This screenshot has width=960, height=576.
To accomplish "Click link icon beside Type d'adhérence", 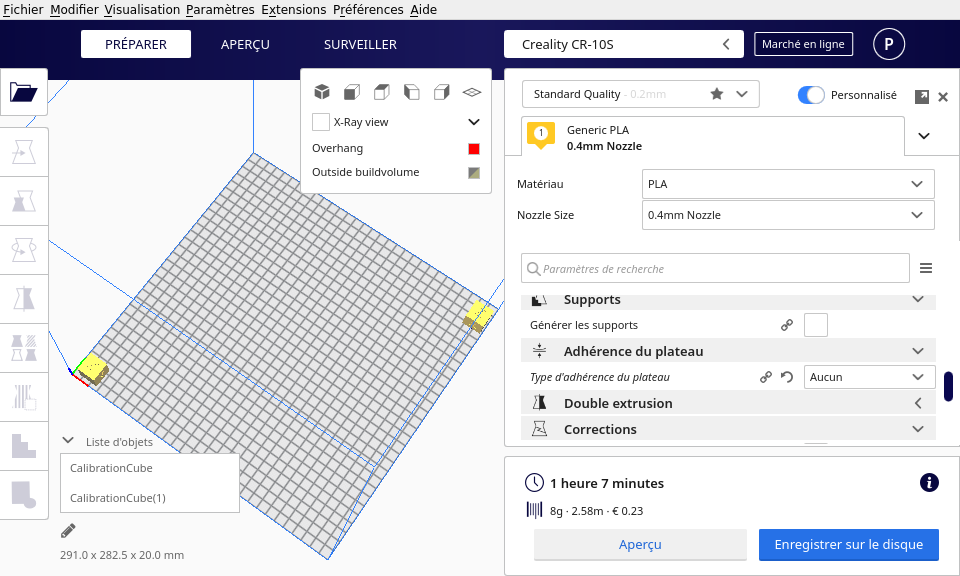I will [x=766, y=377].
